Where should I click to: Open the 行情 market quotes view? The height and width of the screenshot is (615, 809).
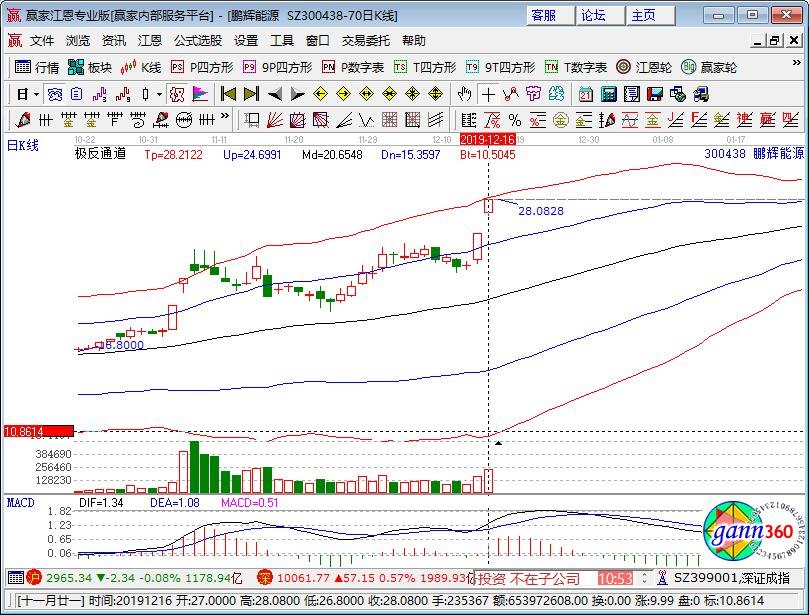[x=37, y=68]
